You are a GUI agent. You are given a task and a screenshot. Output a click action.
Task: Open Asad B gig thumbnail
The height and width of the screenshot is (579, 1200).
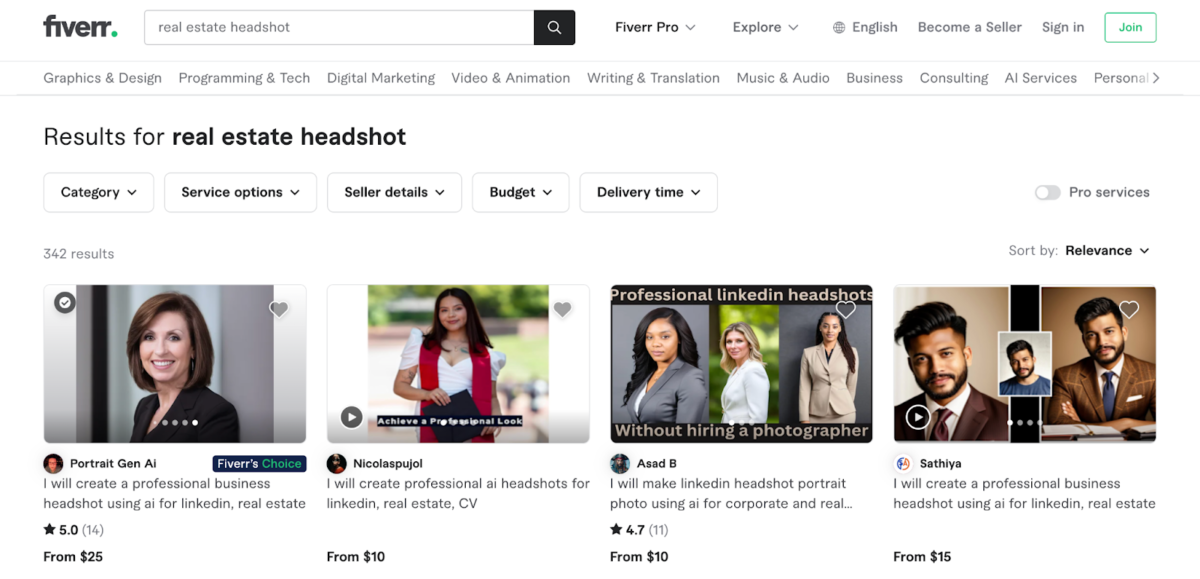pos(741,364)
